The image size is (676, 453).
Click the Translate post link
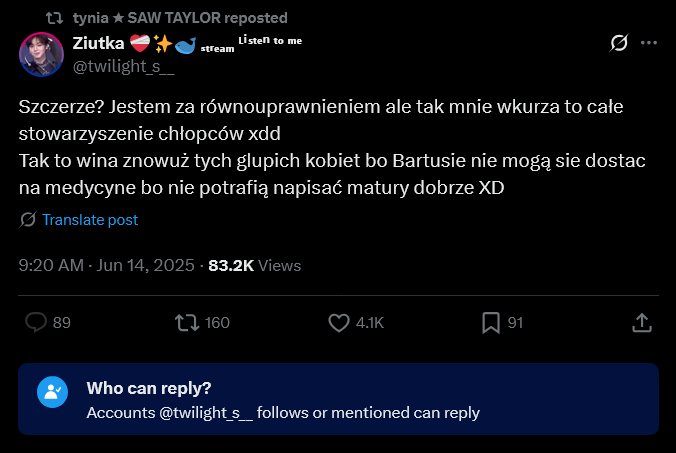90,220
